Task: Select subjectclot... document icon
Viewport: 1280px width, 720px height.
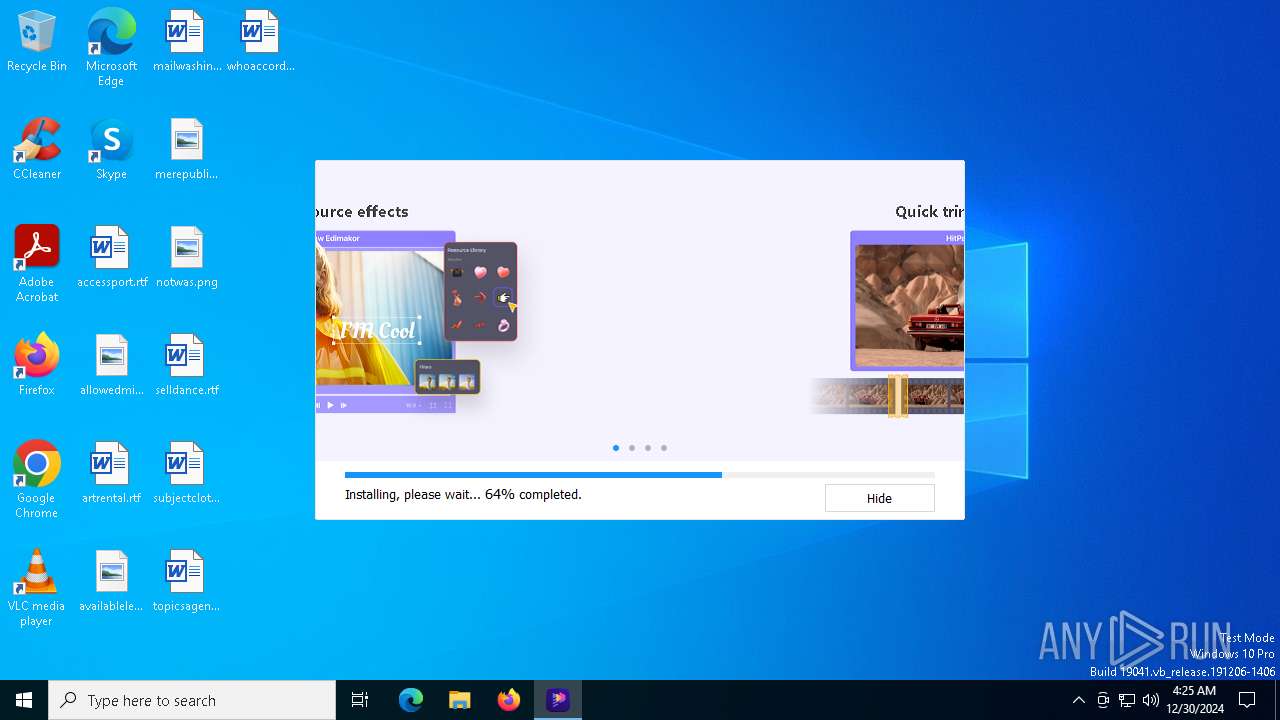Action: click(x=186, y=474)
